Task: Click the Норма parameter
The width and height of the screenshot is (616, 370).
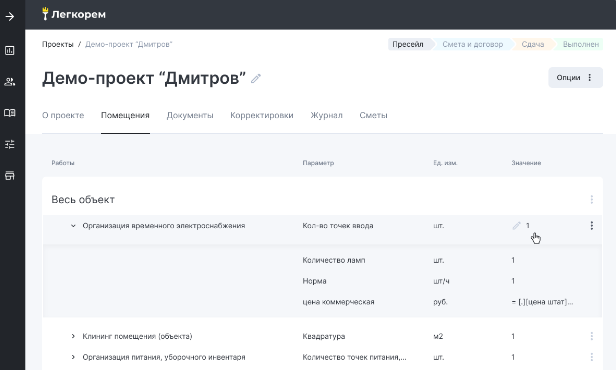Action: click(x=314, y=281)
